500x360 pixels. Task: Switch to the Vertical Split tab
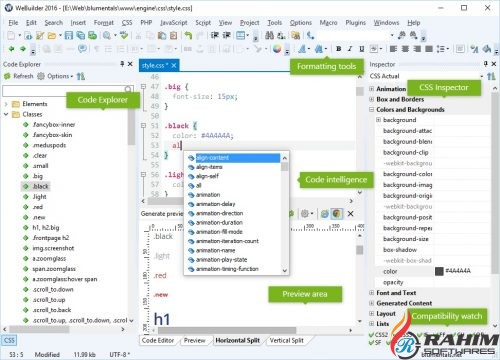point(287,340)
